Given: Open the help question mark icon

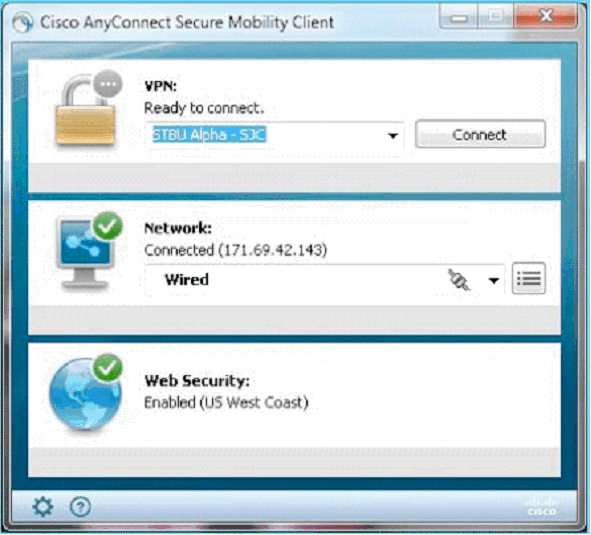Looking at the screenshot, I should click(x=80, y=506).
